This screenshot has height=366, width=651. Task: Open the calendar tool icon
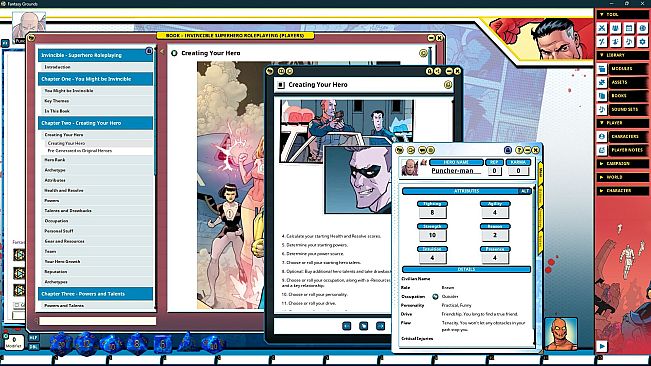(629, 28)
